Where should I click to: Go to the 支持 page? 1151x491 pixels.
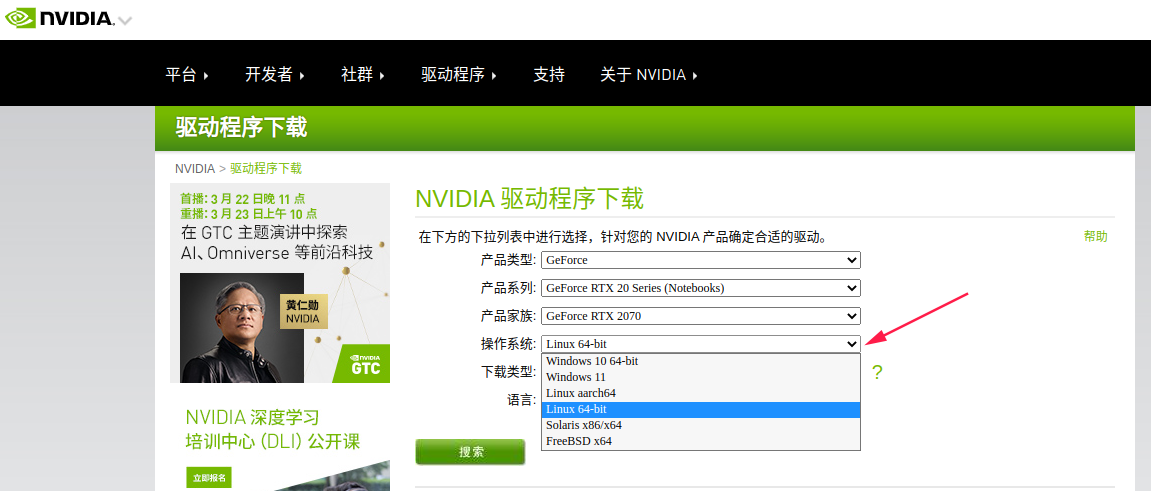(549, 74)
